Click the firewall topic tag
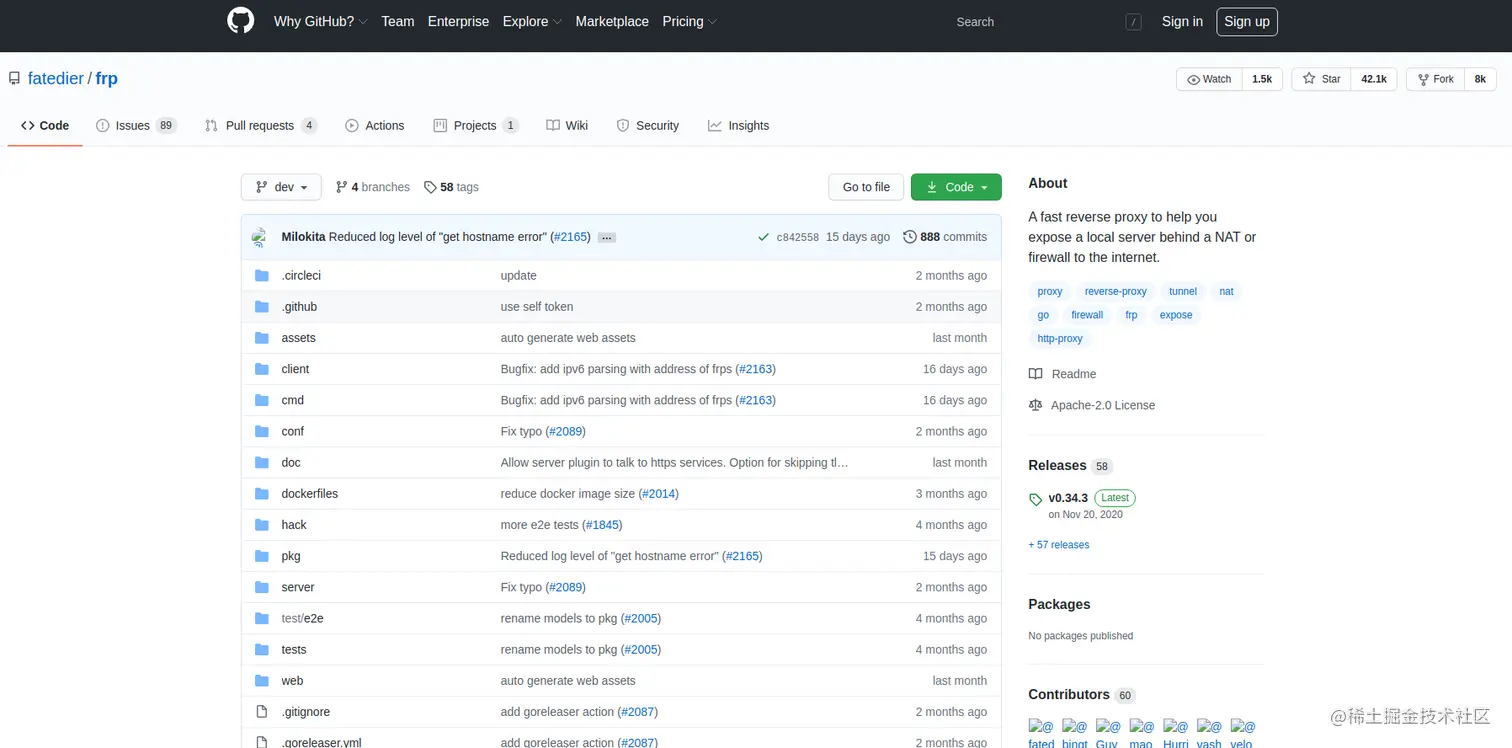The width and height of the screenshot is (1512, 748). [x=1086, y=315]
